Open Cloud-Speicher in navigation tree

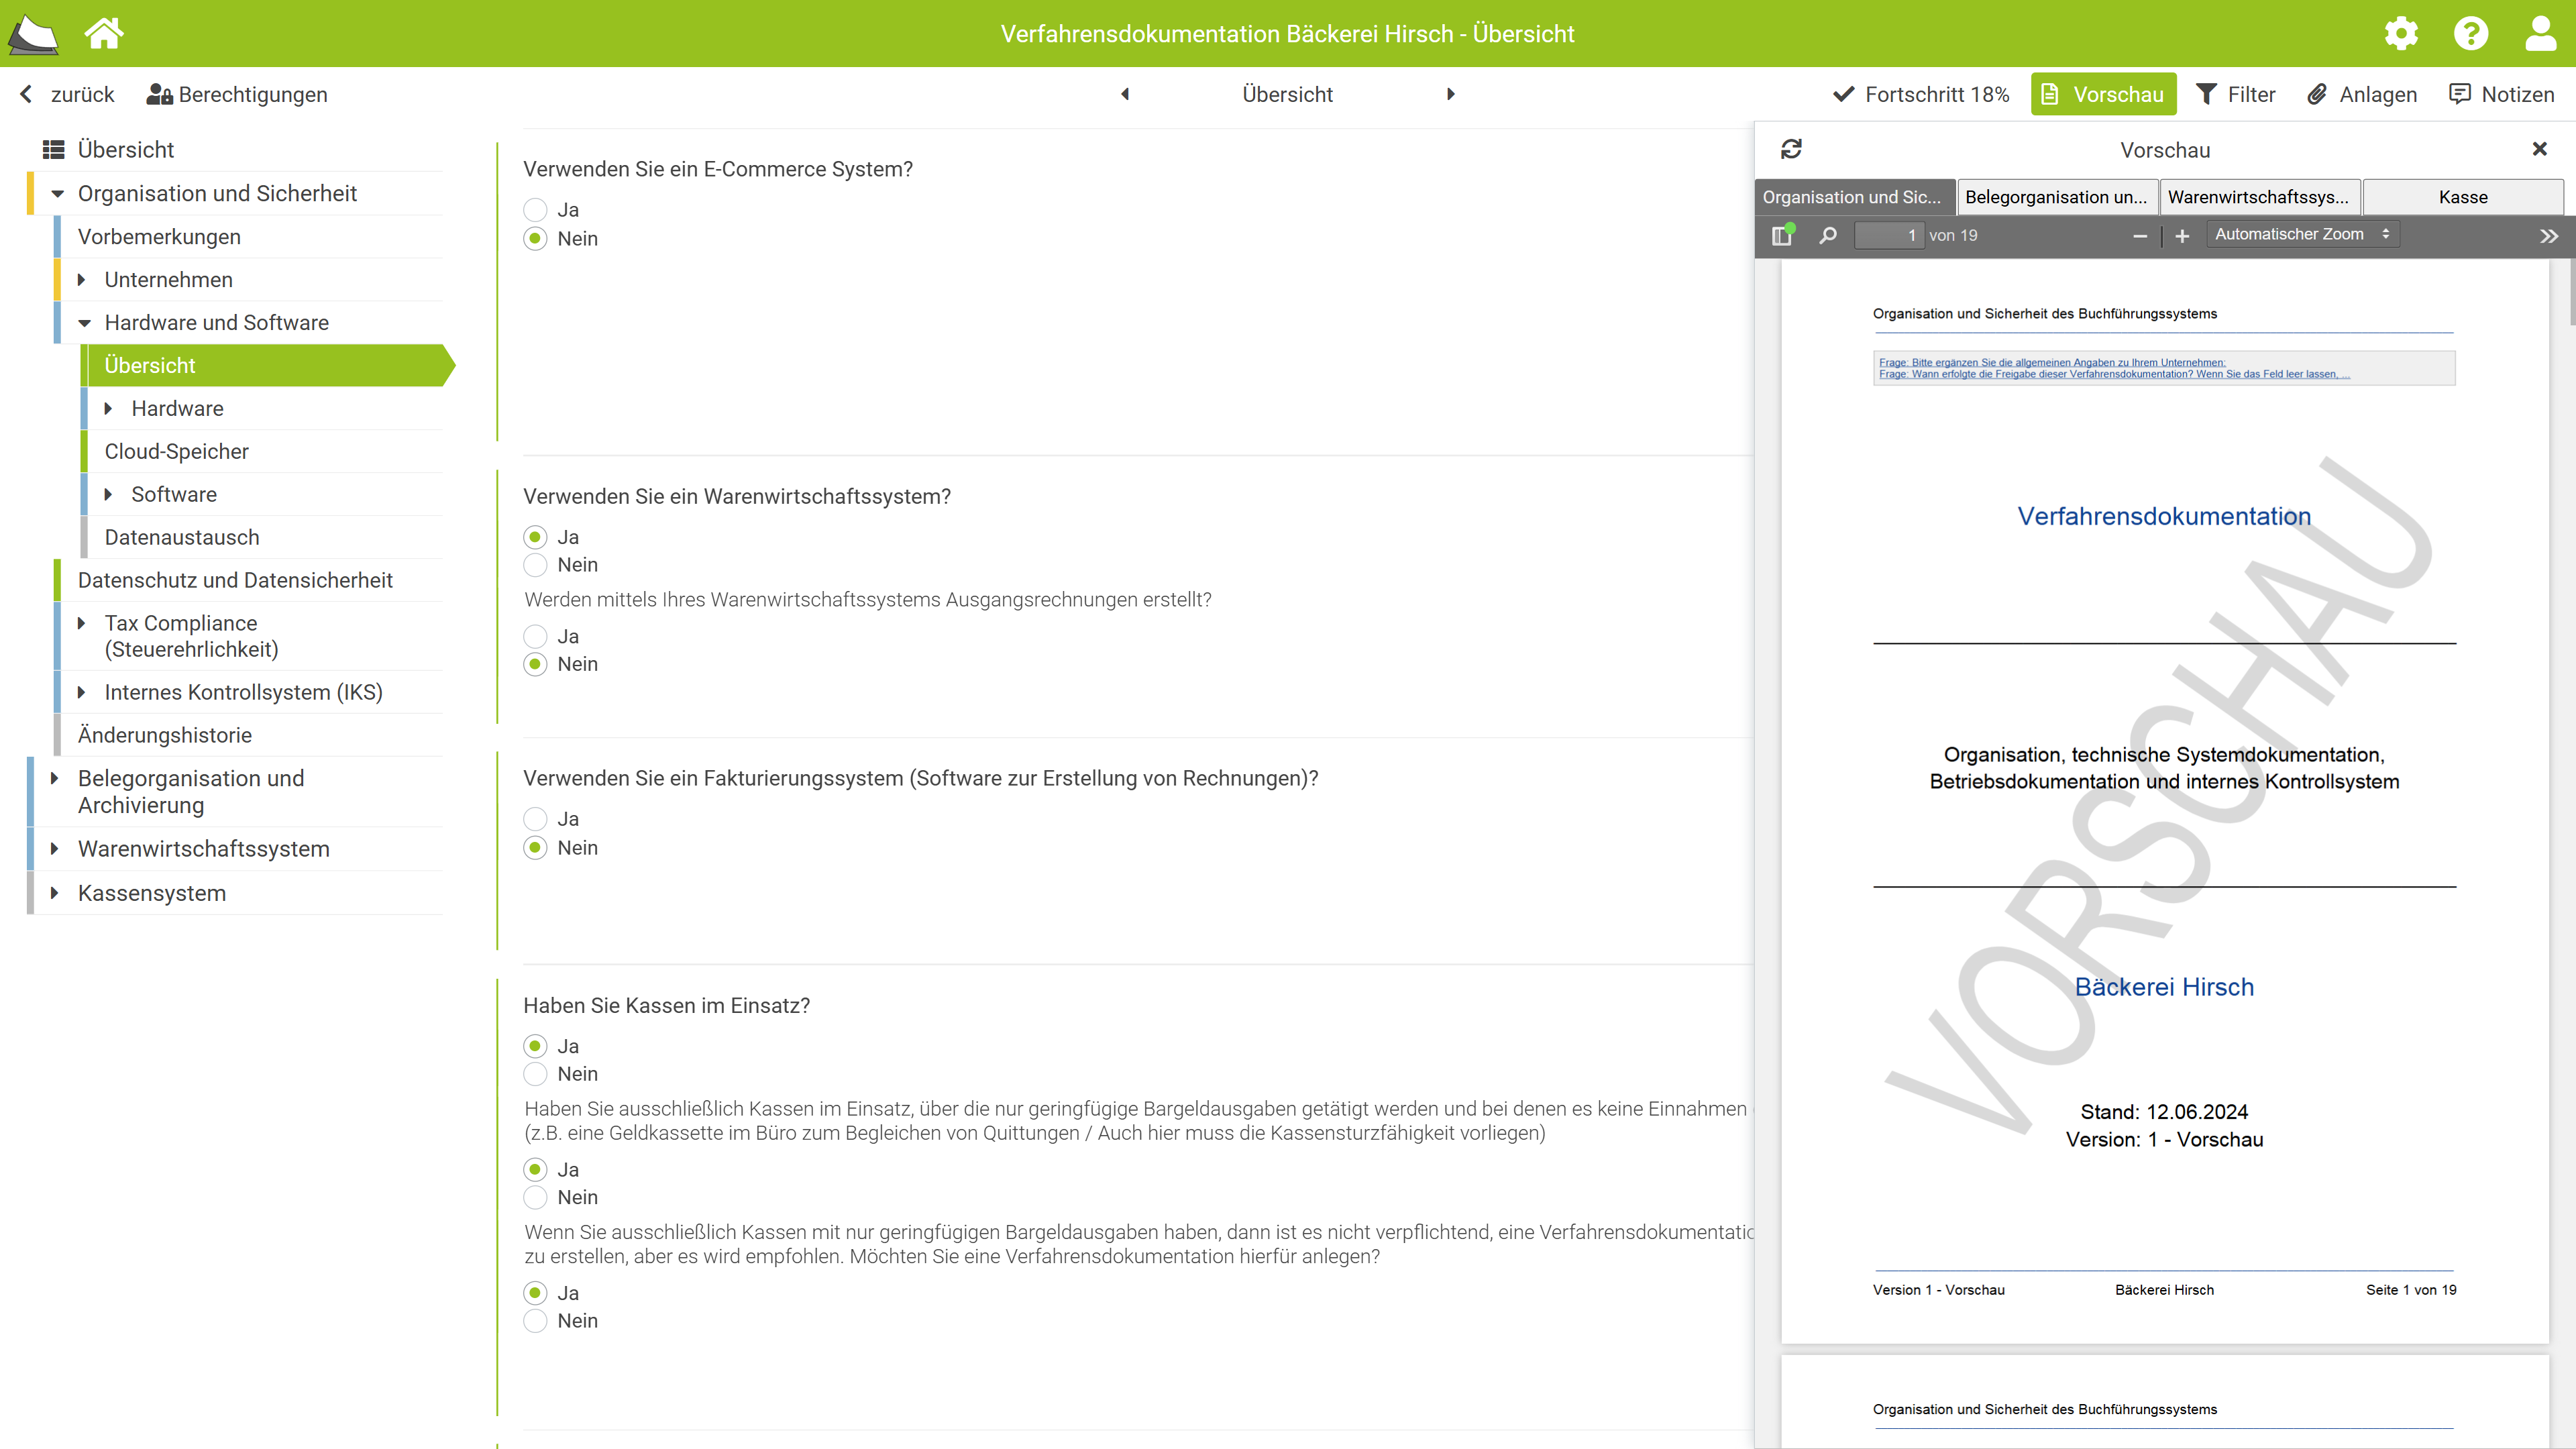point(176,452)
